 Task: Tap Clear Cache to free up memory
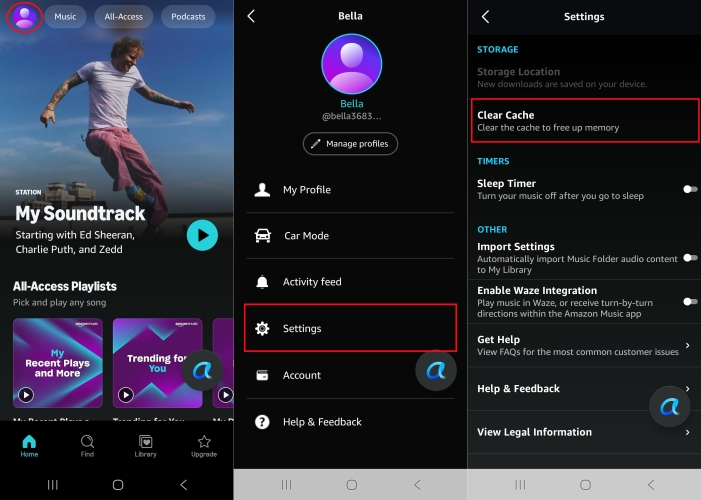585,121
